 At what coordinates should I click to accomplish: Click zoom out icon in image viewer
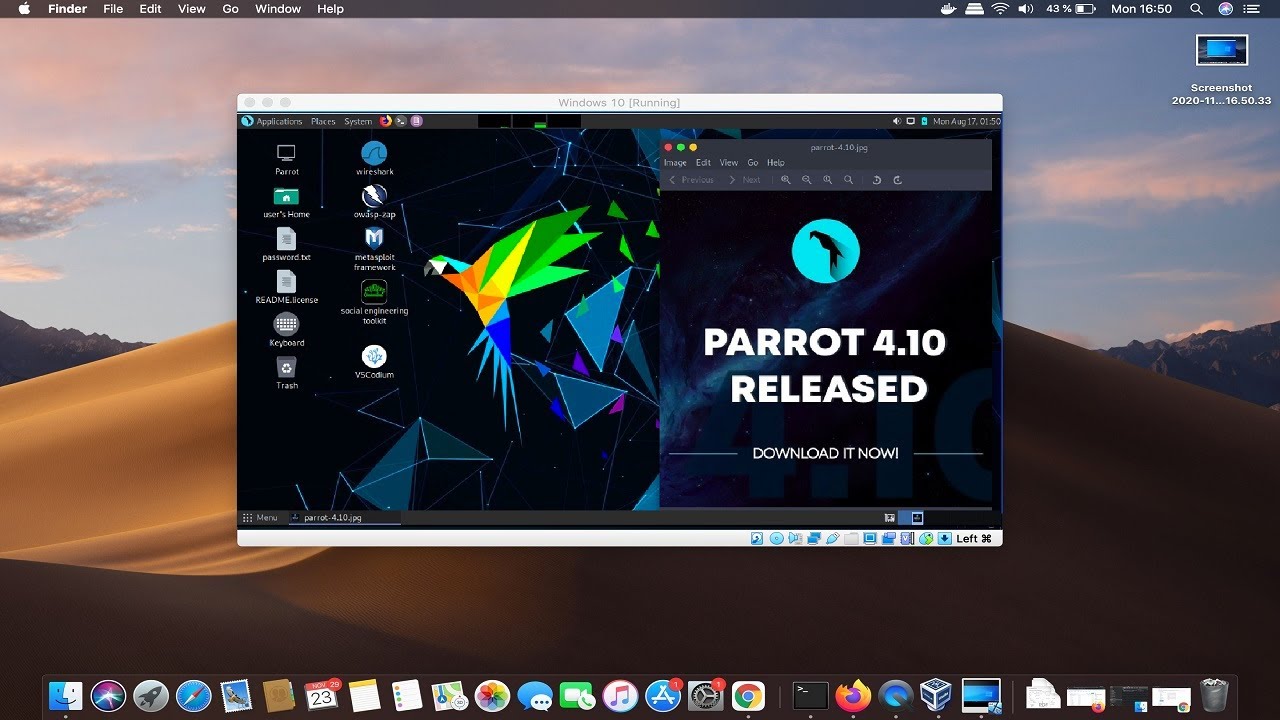pos(806,180)
